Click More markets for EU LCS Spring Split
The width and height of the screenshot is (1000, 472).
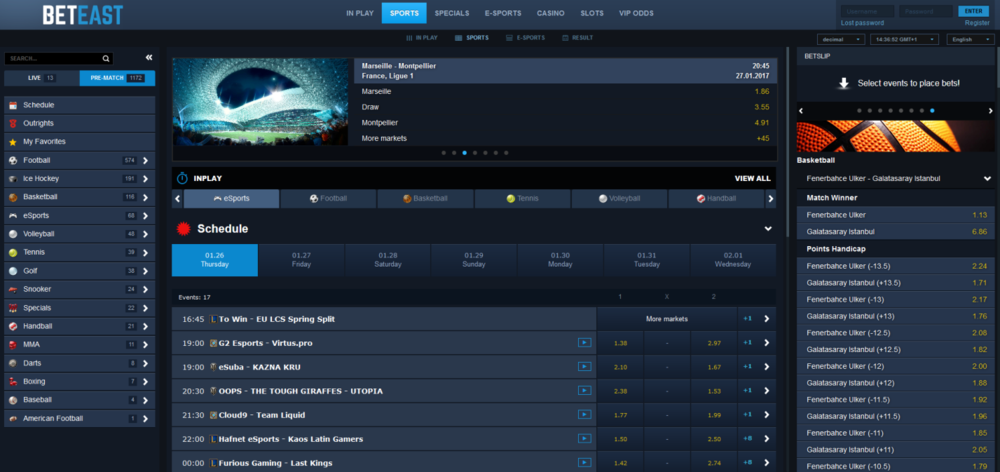(x=666, y=319)
